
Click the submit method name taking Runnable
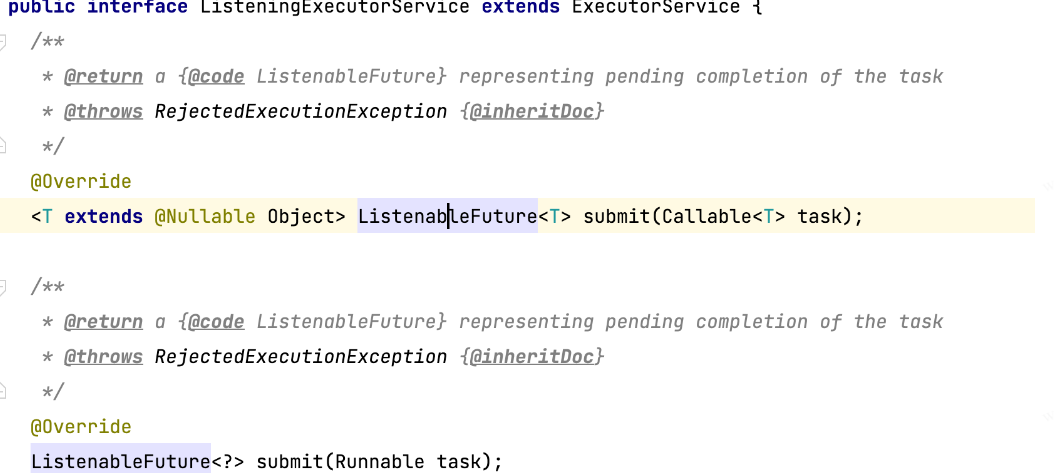[290, 462]
